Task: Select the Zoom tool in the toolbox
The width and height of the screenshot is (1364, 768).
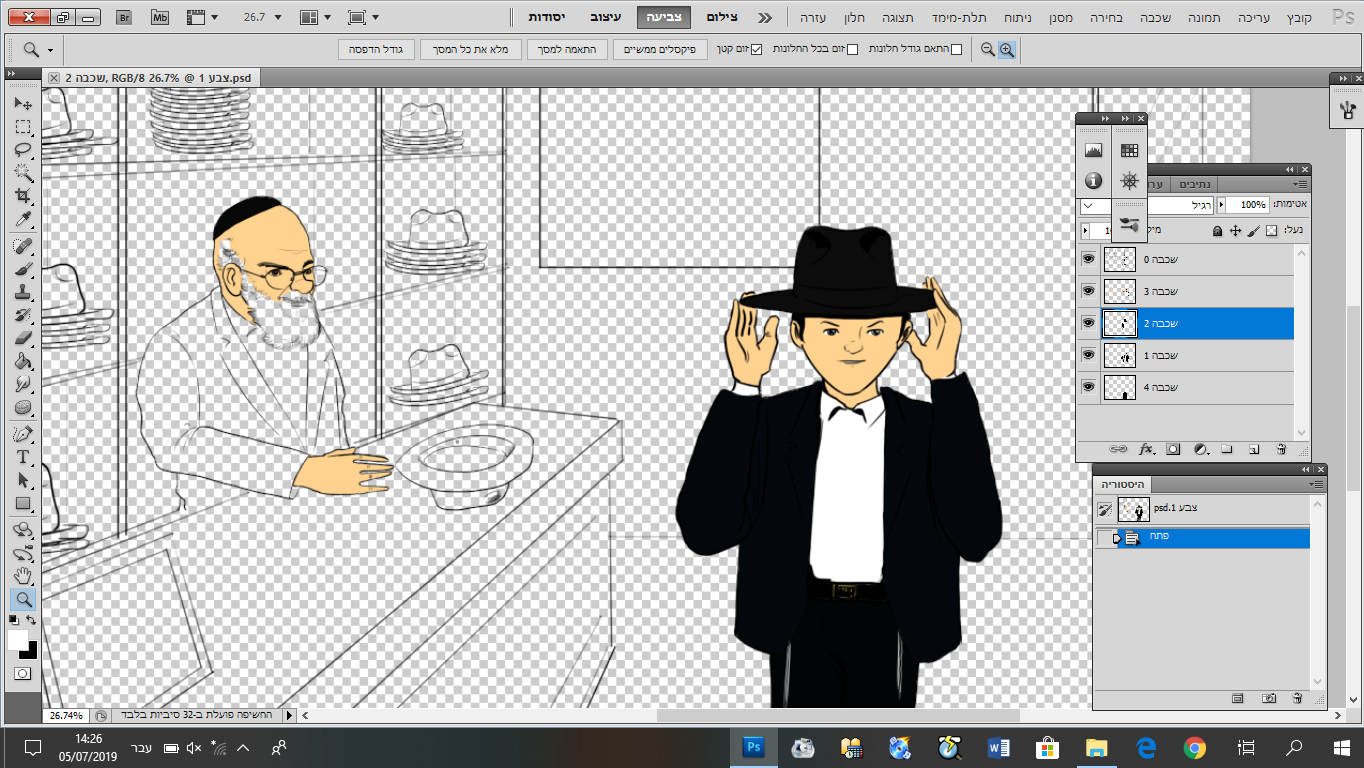Action: point(23,599)
